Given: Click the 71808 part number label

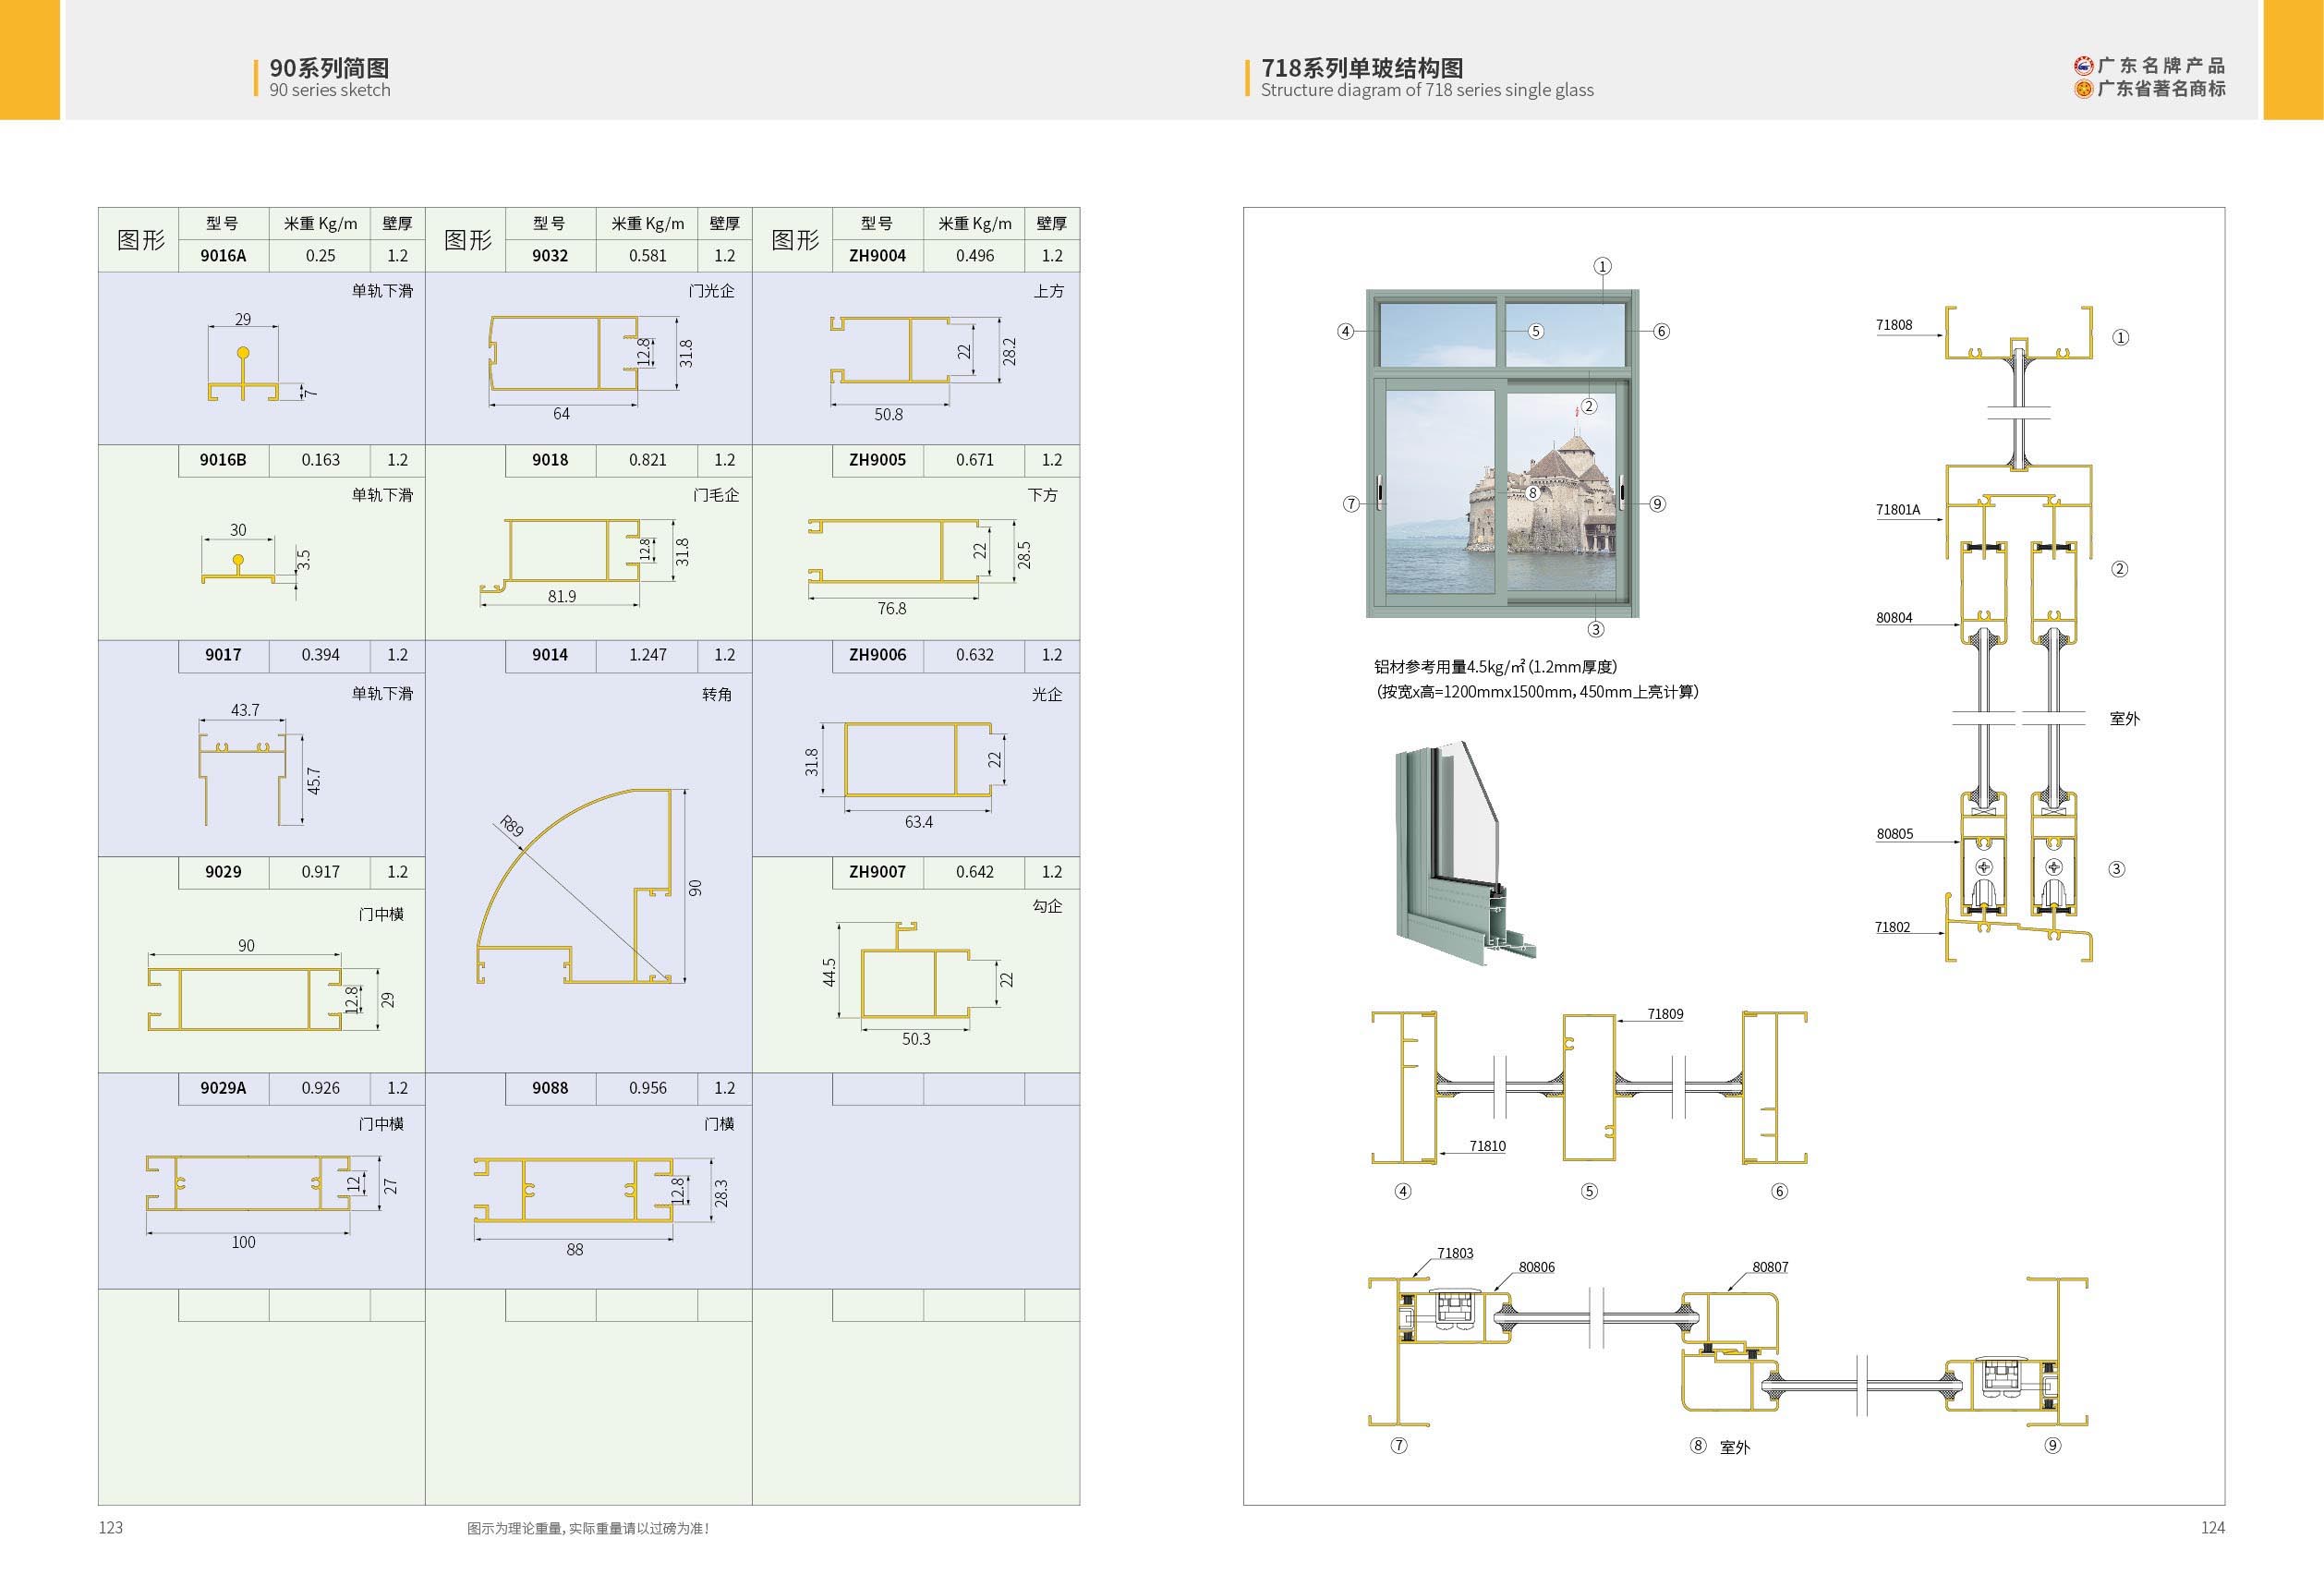Looking at the screenshot, I should (1893, 325).
